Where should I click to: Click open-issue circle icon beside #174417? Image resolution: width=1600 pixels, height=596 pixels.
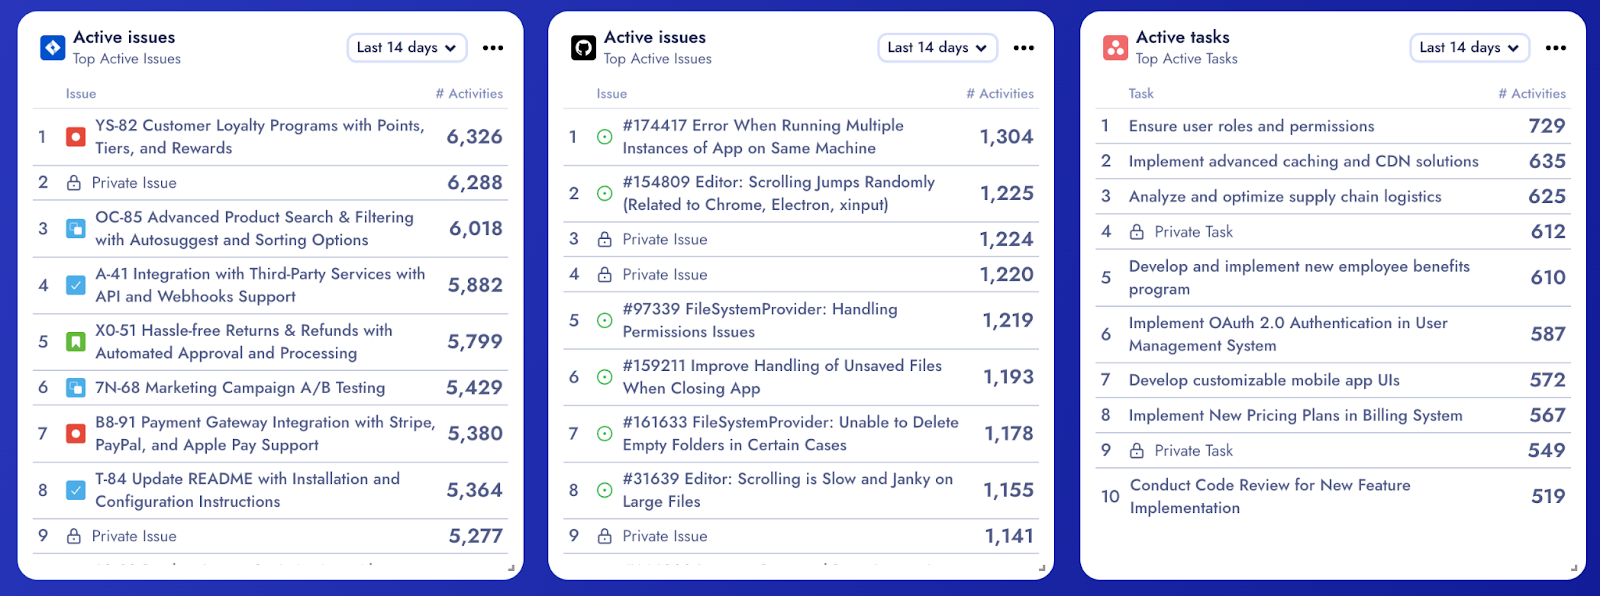604,137
